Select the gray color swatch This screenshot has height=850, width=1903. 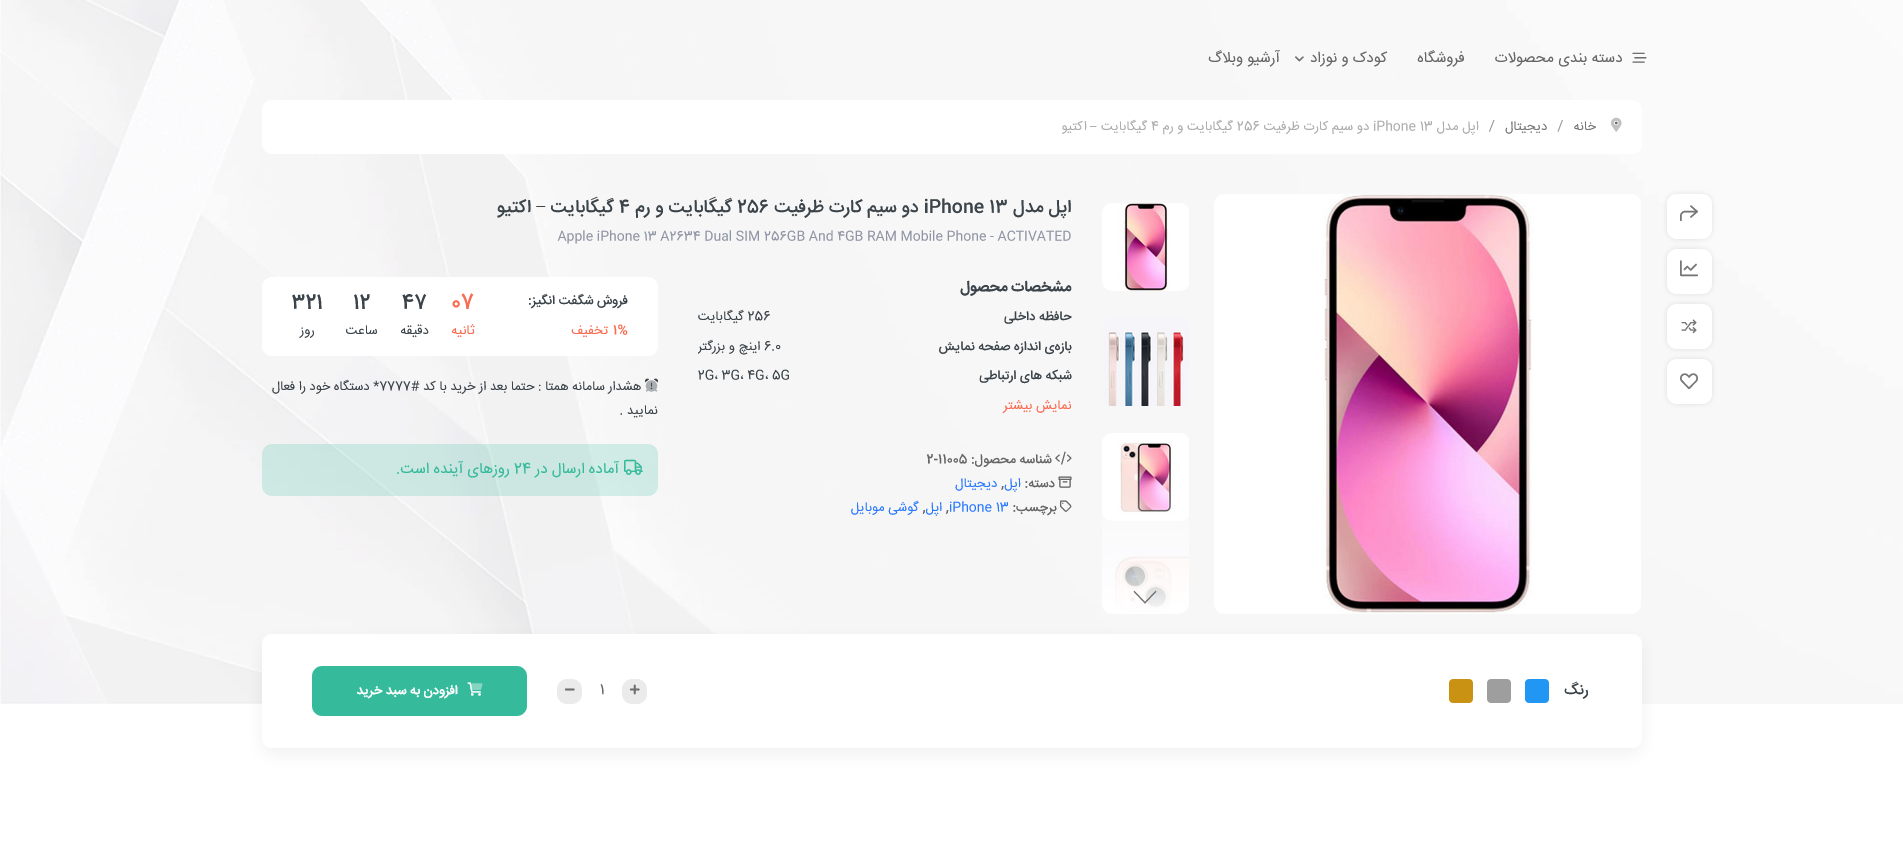(x=1499, y=691)
